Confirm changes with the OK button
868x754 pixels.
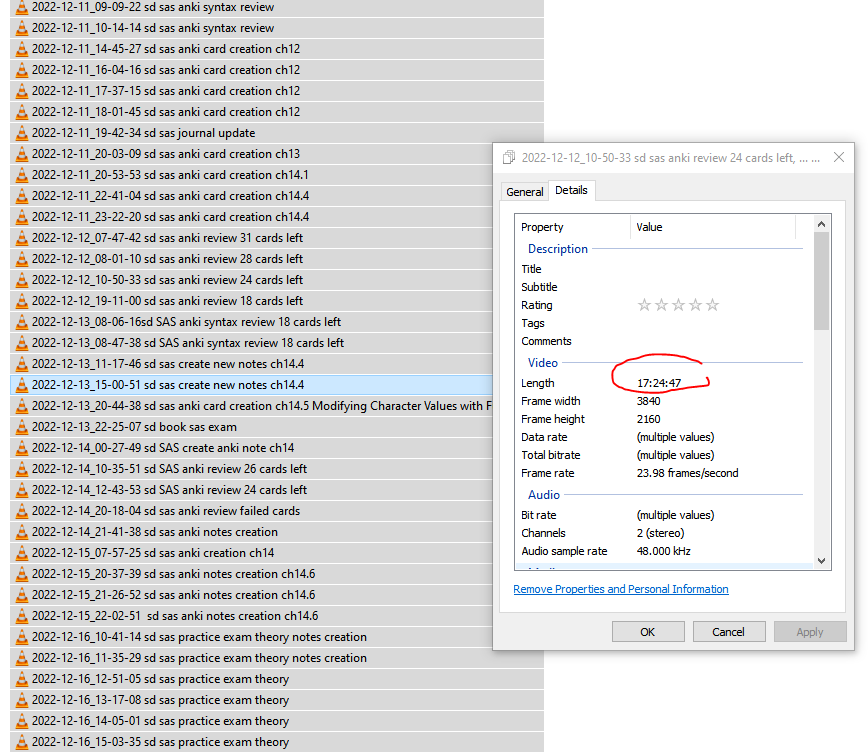[x=647, y=631]
